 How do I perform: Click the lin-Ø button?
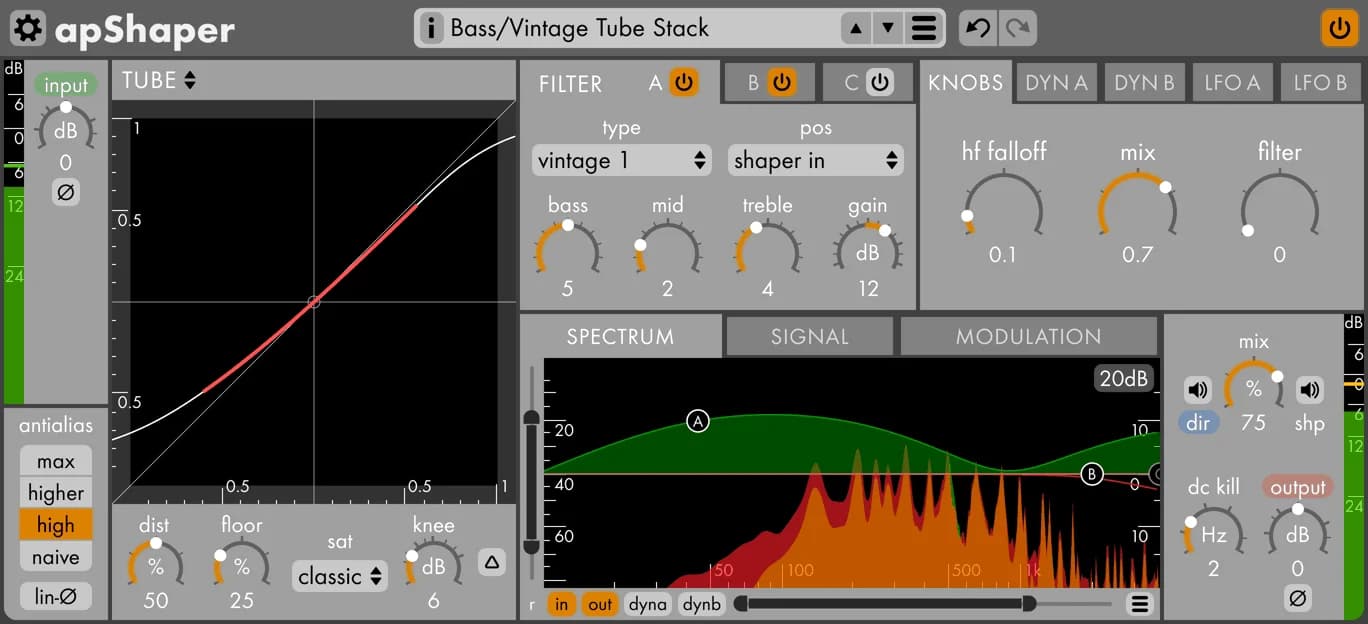coord(56,596)
